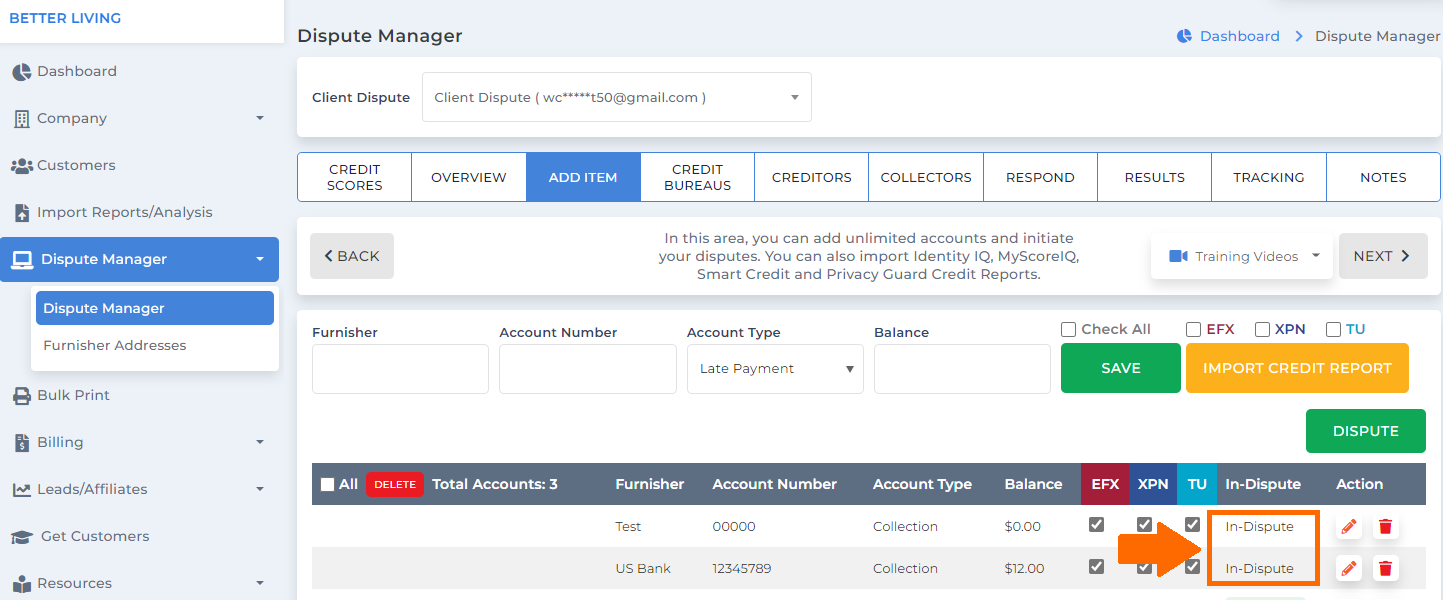1443x600 pixels.
Task: Click the green Dispute button
Action: (x=1366, y=432)
